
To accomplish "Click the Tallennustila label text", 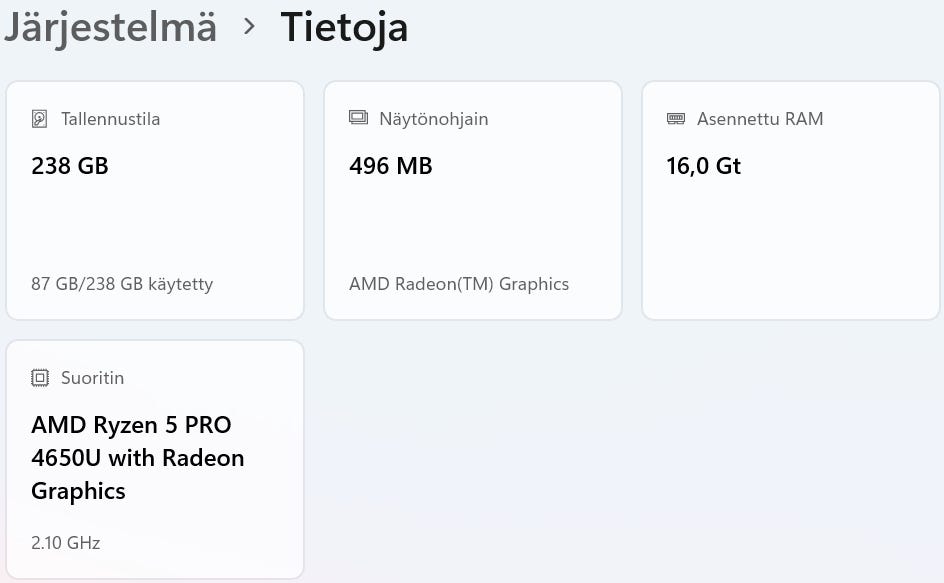I will click(x=110, y=119).
